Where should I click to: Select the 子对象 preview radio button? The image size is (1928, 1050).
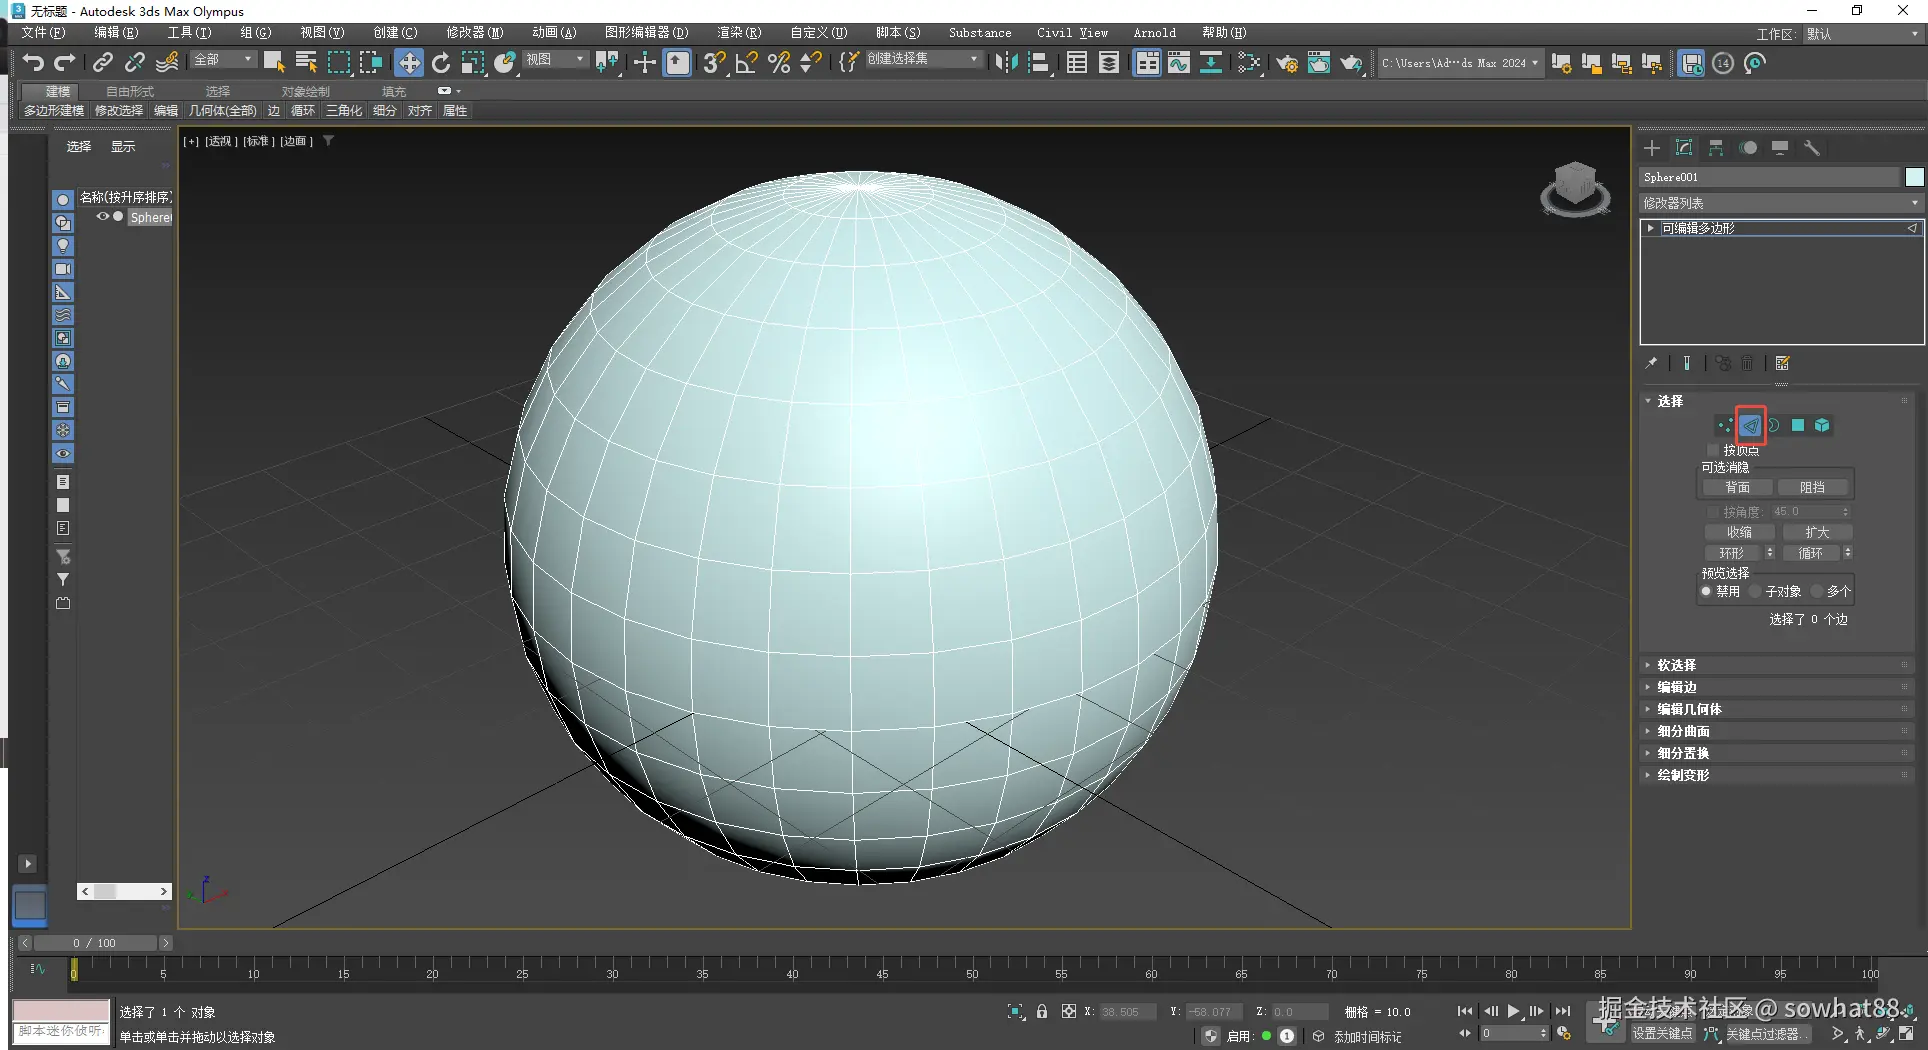(1756, 591)
